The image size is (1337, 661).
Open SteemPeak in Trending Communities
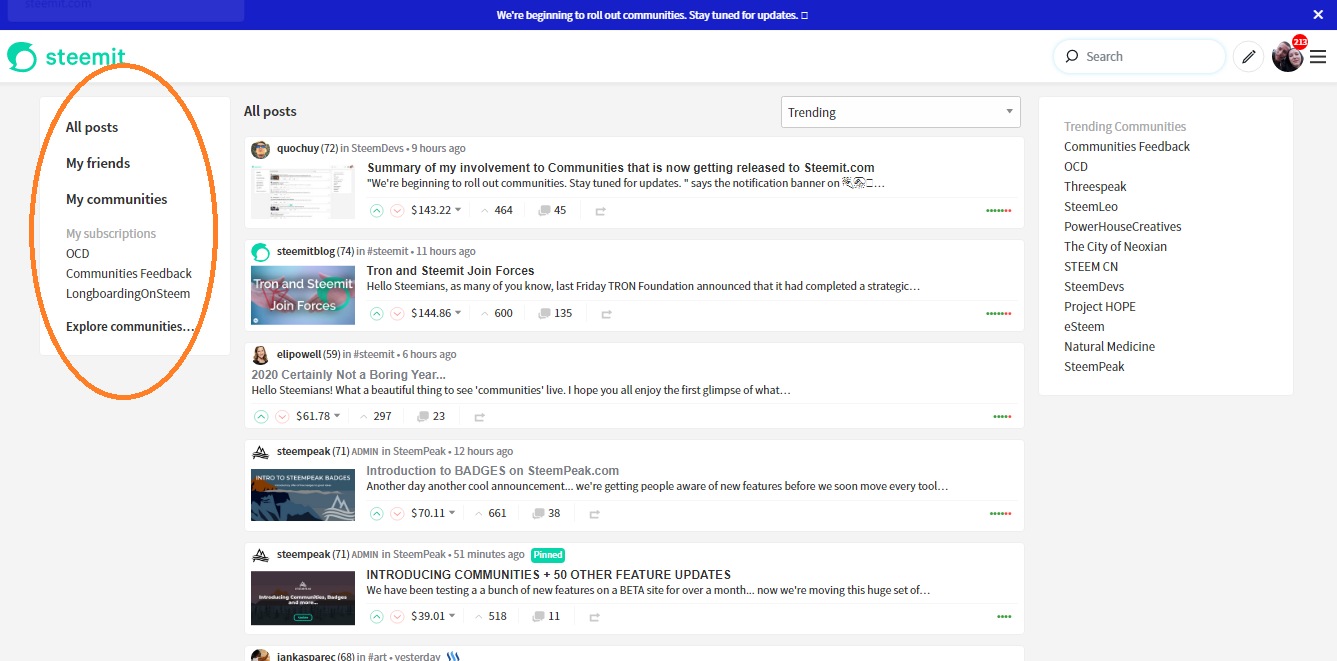click(x=1094, y=366)
